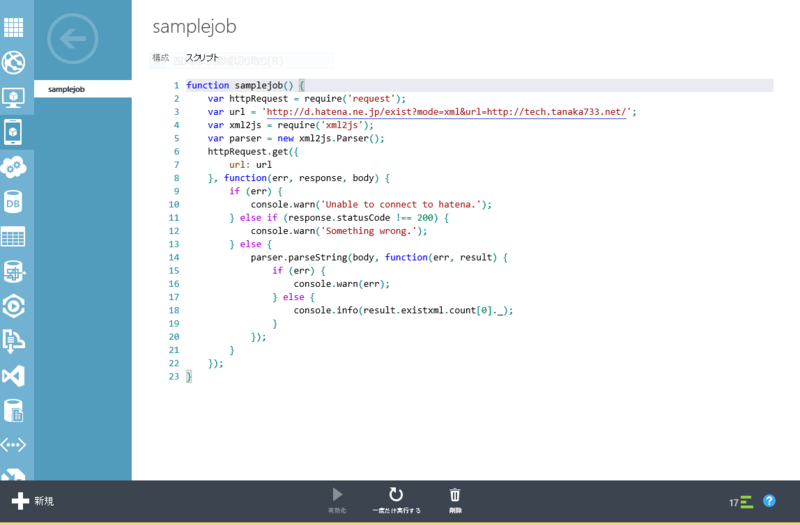
Task: Open Virtual Machines monitor icon
Action: tap(13, 97)
